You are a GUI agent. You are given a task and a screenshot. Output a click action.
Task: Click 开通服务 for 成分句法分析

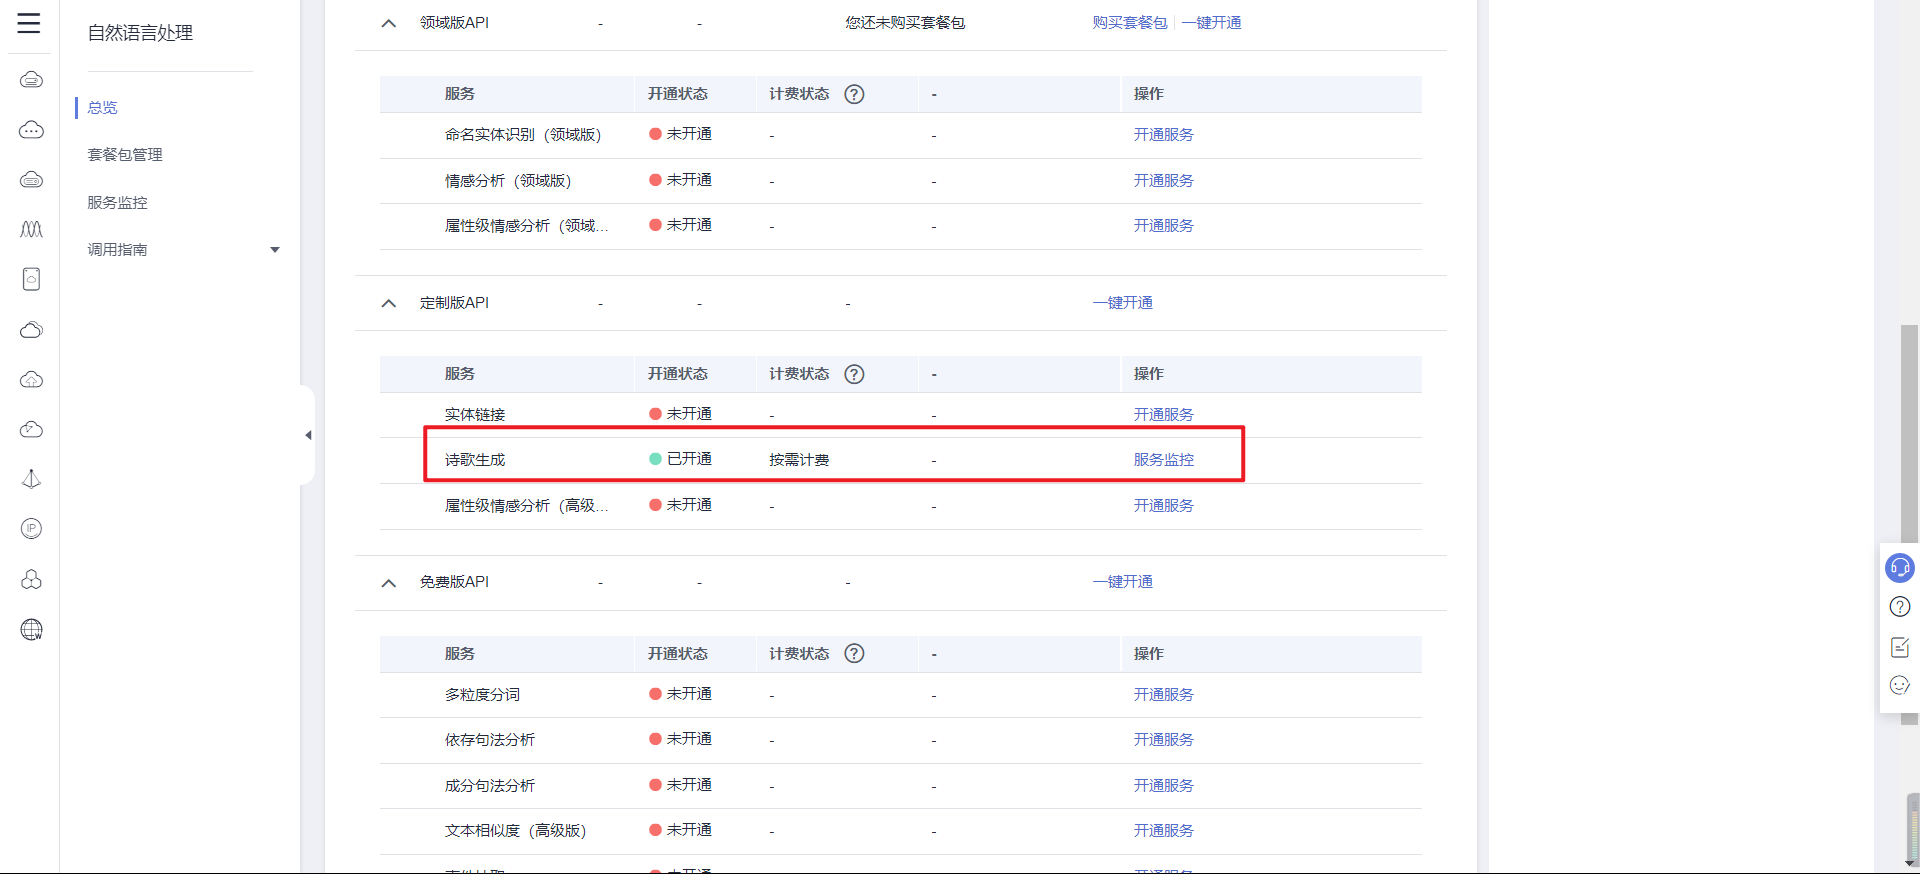[1164, 785]
